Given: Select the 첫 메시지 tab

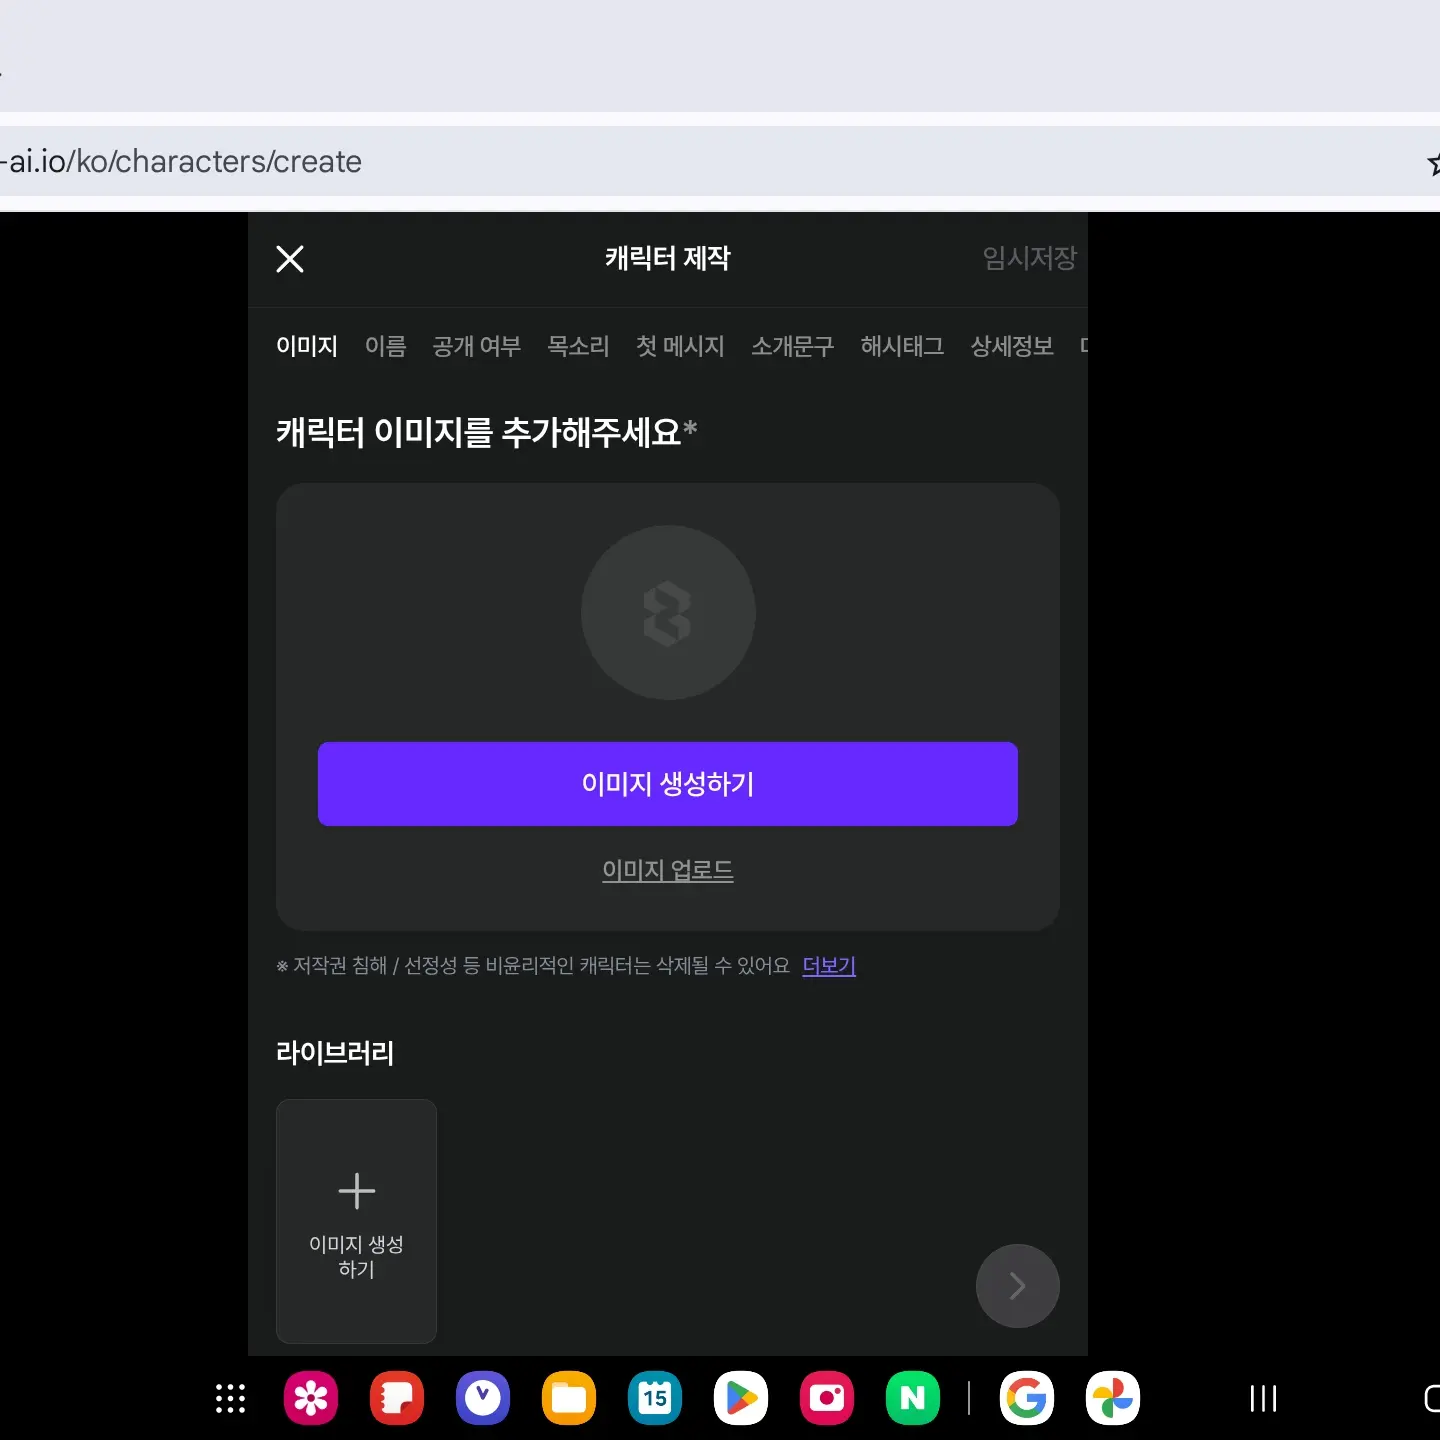Looking at the screenshot, I should point(680,346).
